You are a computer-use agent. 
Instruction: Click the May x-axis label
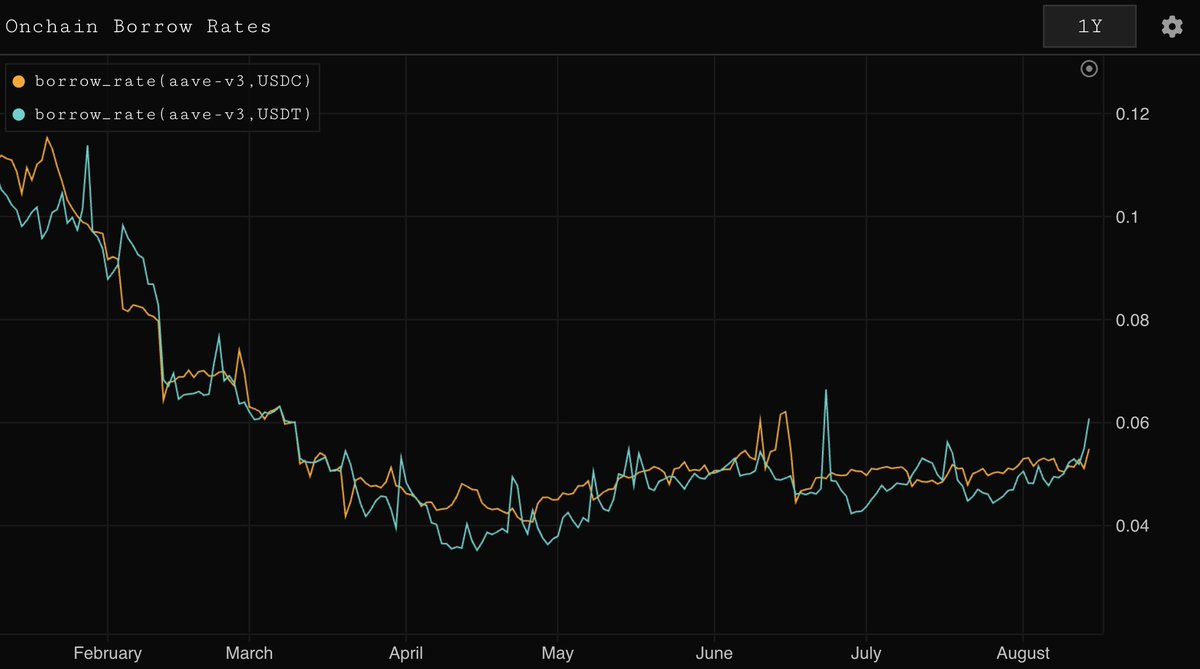(x=557, y=654)
